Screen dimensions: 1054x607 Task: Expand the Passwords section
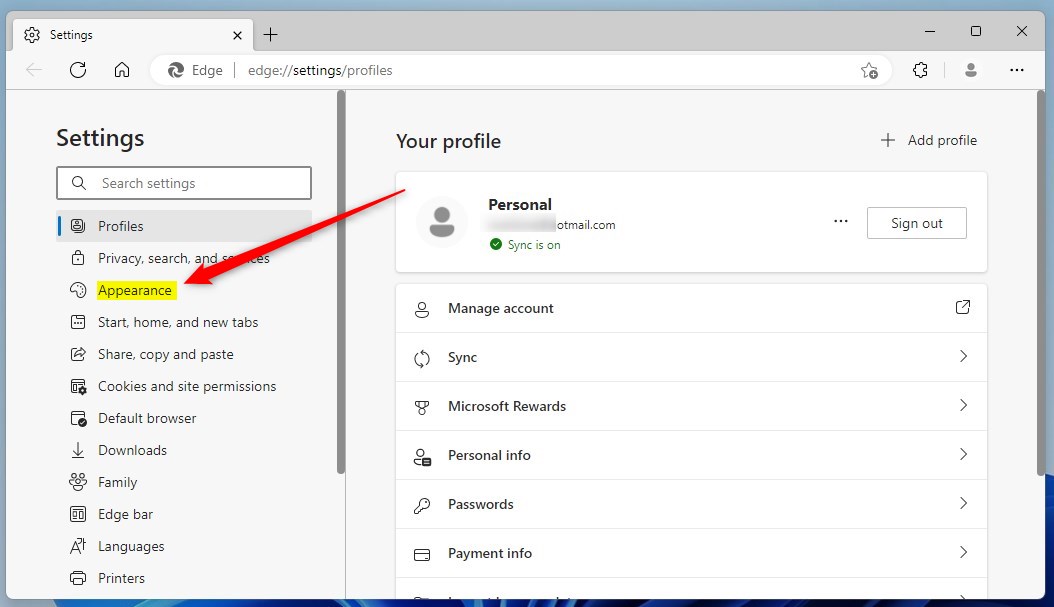click(963, 504)
